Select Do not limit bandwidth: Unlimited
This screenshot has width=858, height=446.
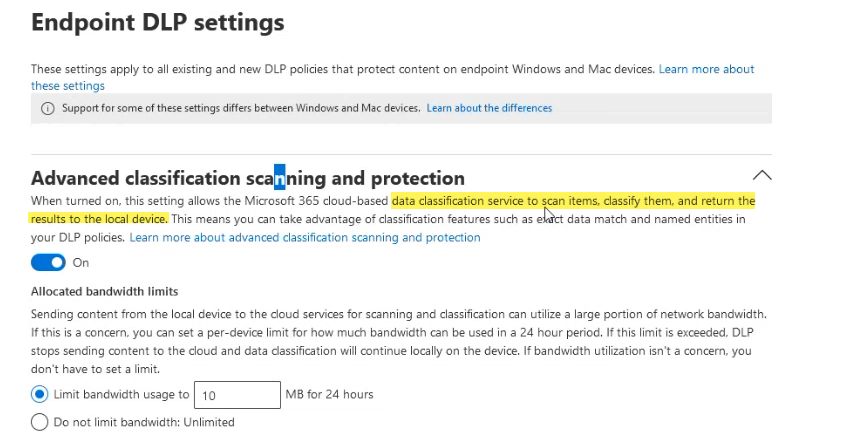(39, 422)
